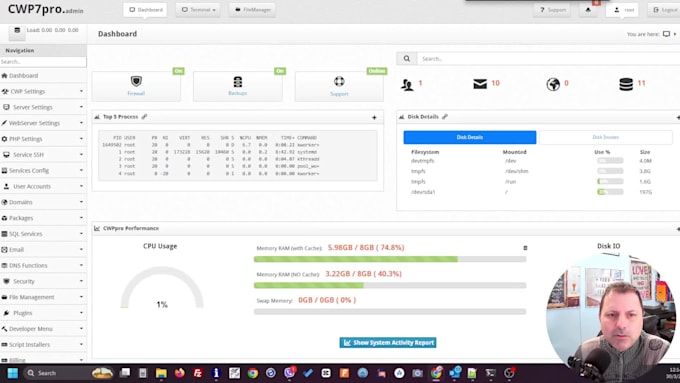Click the users count icon
This screenshot has height=383, width=680.
click(x=407, y=84)
